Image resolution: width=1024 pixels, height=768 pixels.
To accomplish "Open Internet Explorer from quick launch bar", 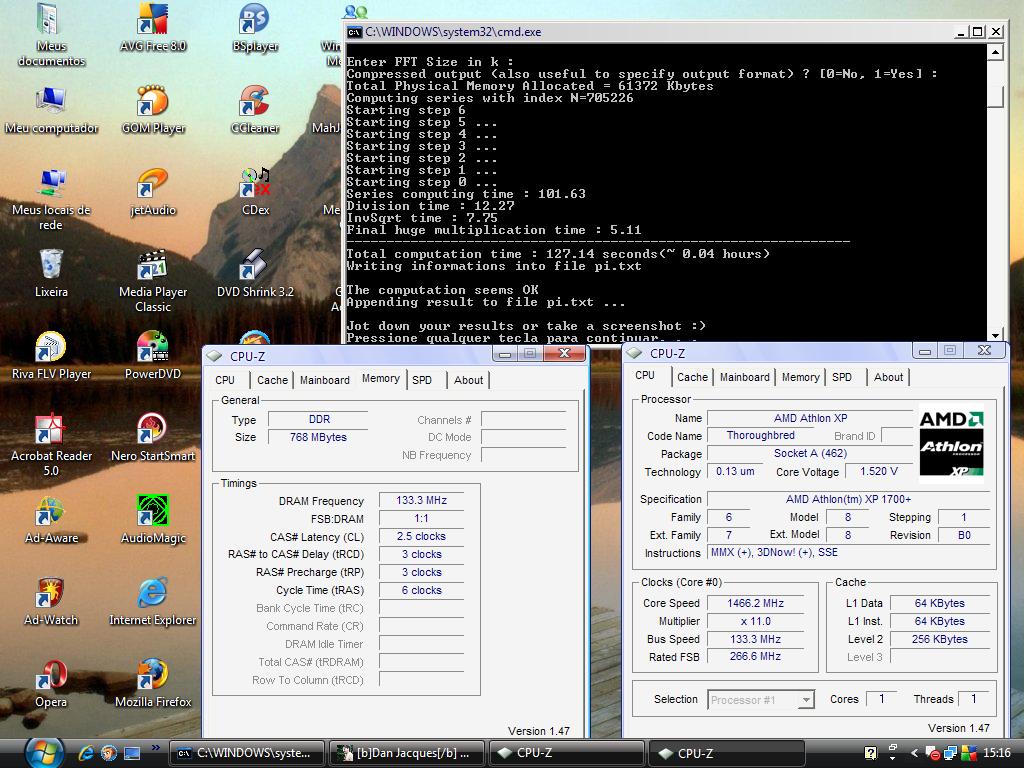I will point(86,753).
